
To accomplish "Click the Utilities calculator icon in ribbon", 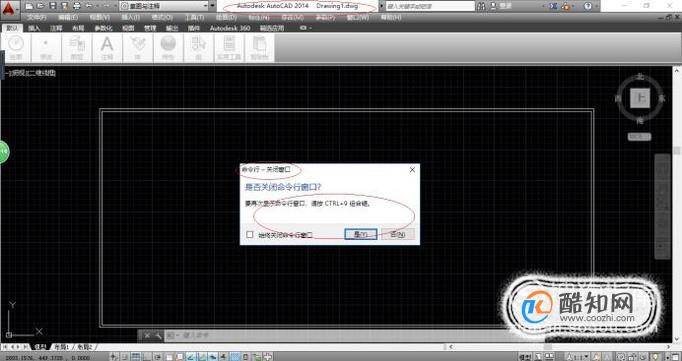I will 229,45.
